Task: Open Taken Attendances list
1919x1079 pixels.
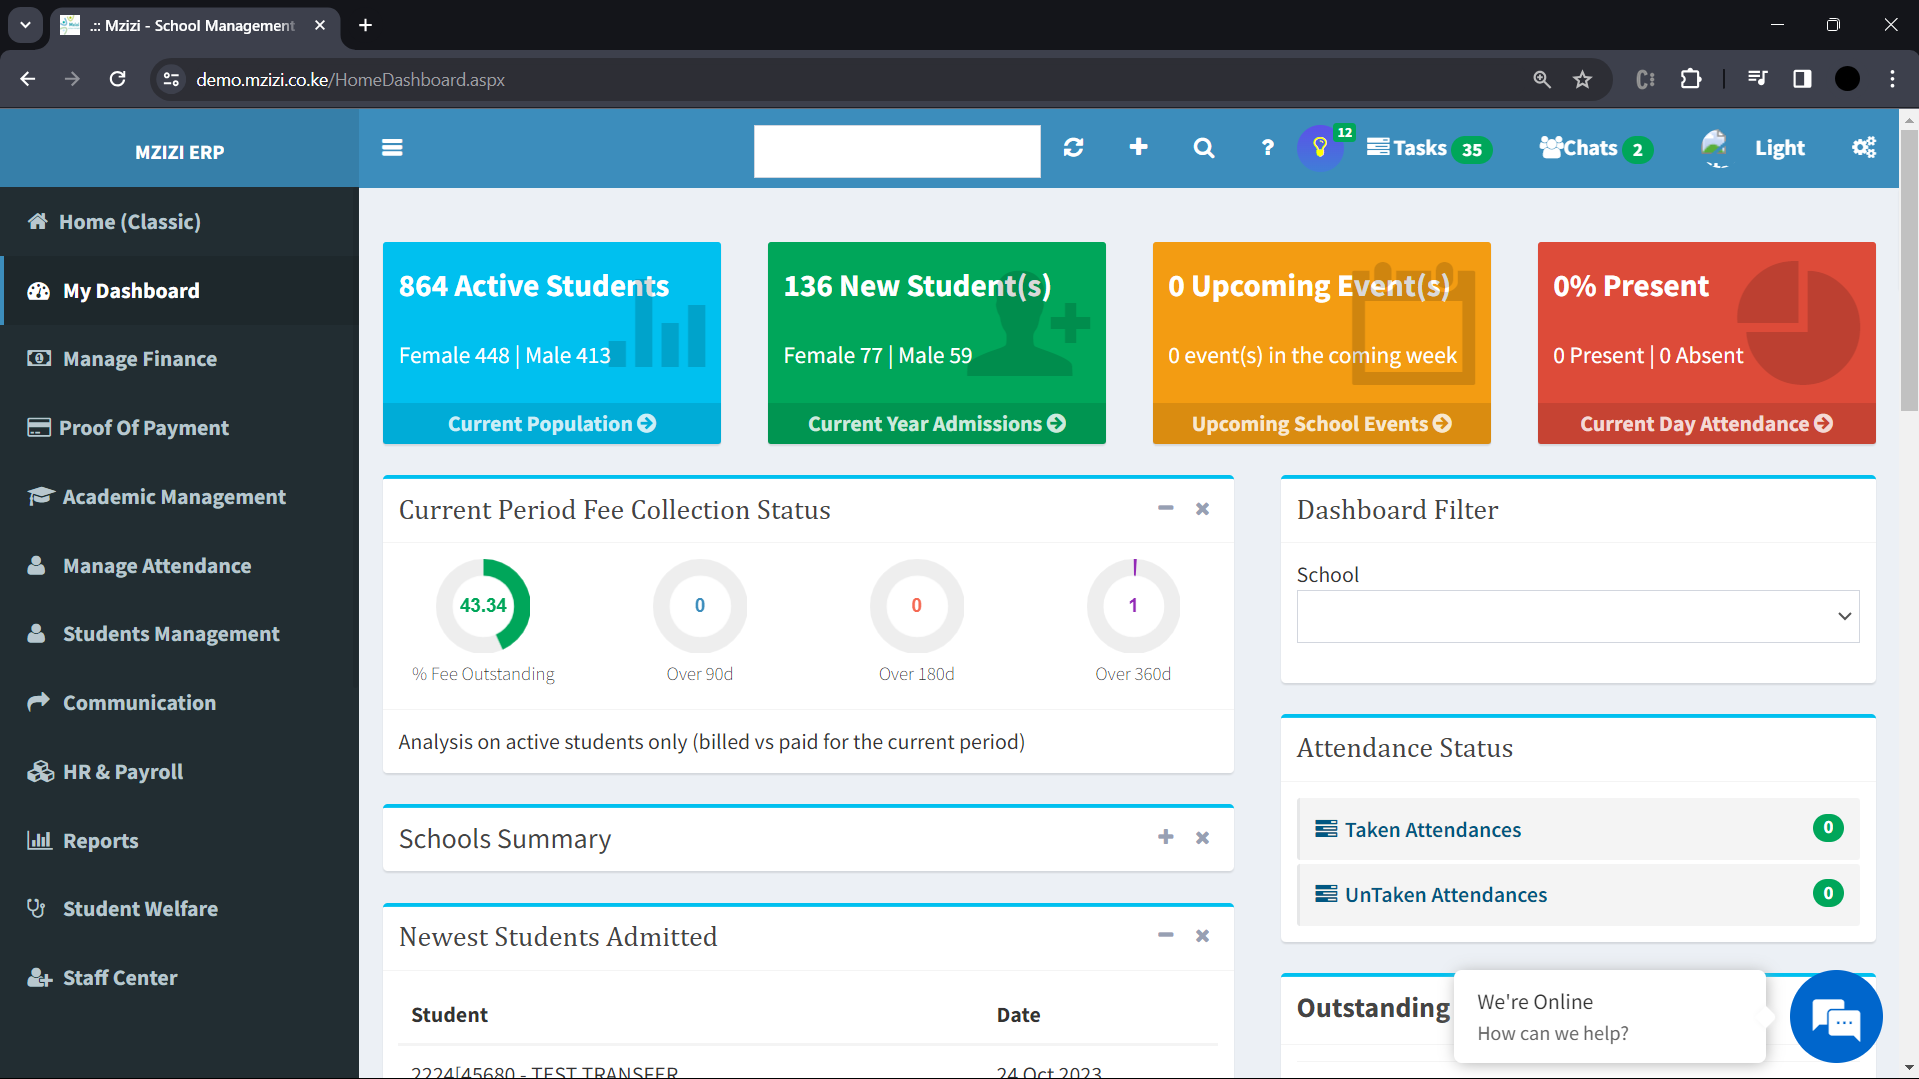Action: pyautogui.click(x=1579, y=829)
